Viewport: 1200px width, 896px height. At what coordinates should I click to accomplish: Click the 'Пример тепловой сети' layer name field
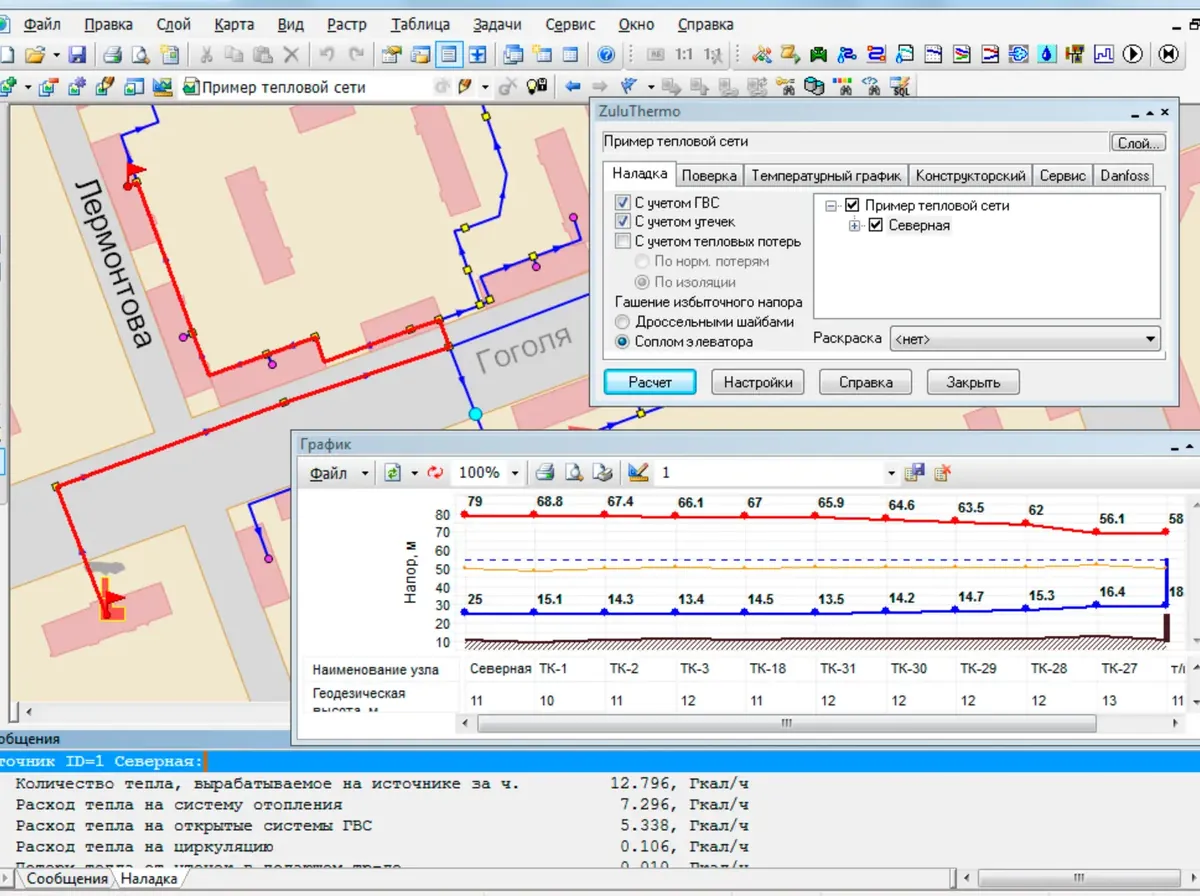coord(855,142)
